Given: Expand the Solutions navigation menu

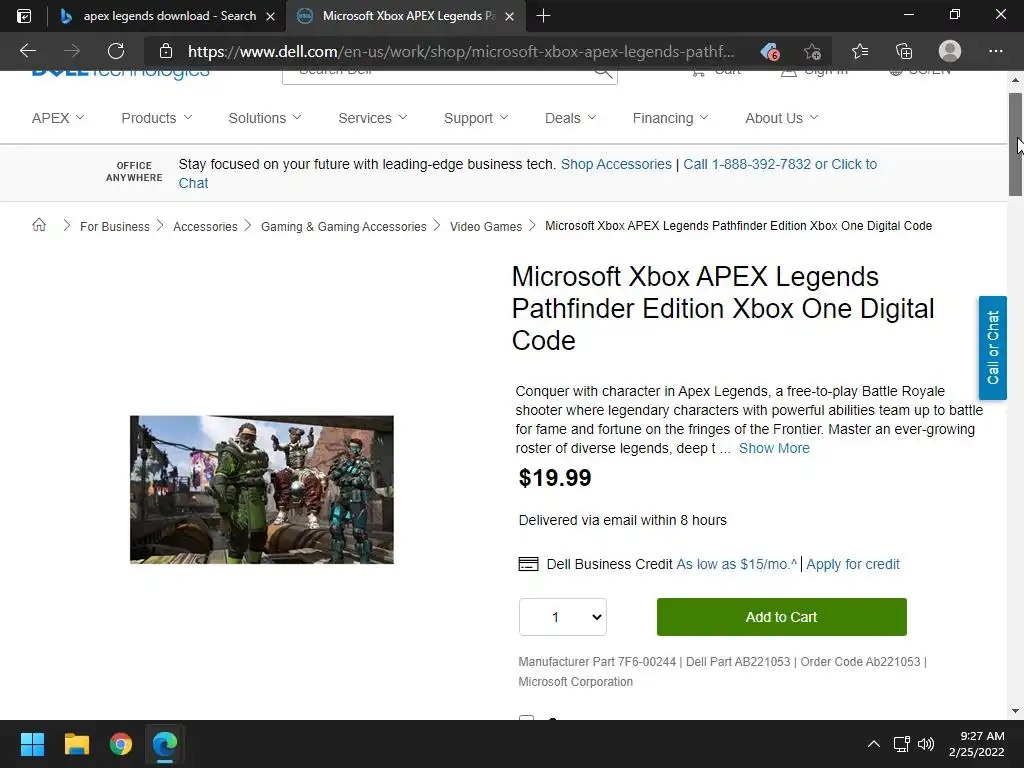Looking at the screenshot, I should click(x=264, y=118).
